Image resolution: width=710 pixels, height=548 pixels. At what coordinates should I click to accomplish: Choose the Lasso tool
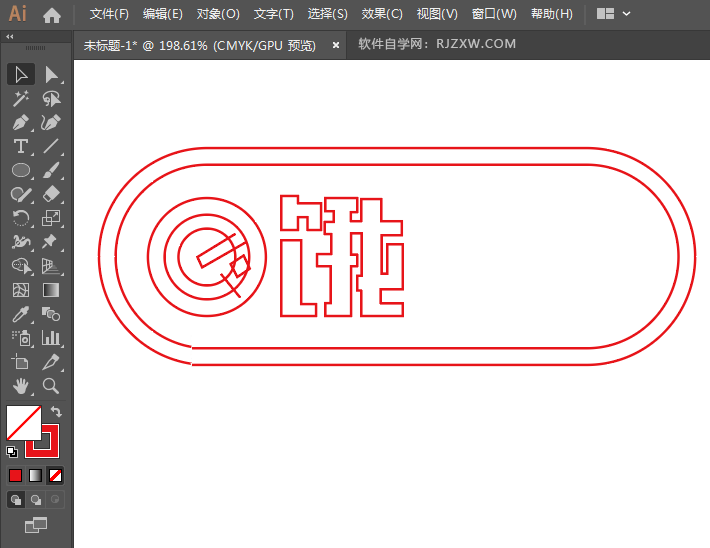(x=51, y=99)
